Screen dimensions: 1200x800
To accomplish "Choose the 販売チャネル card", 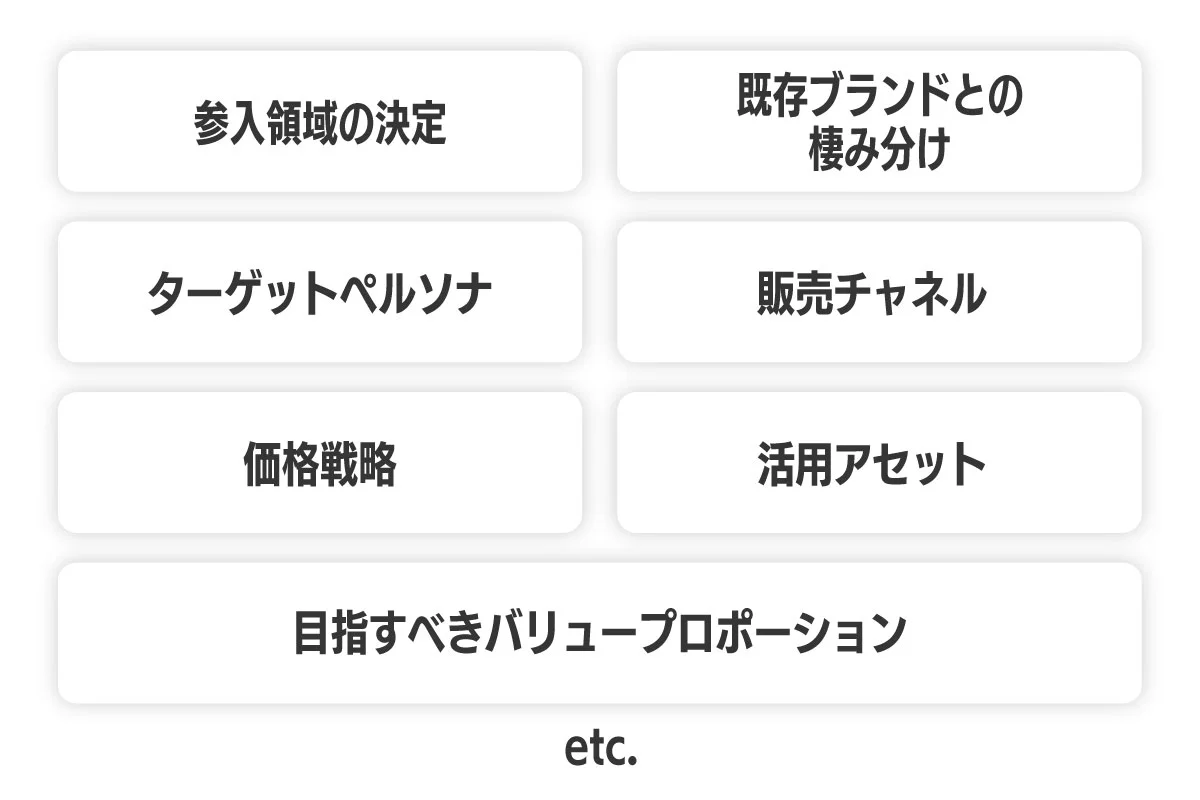I will [879, 292].
